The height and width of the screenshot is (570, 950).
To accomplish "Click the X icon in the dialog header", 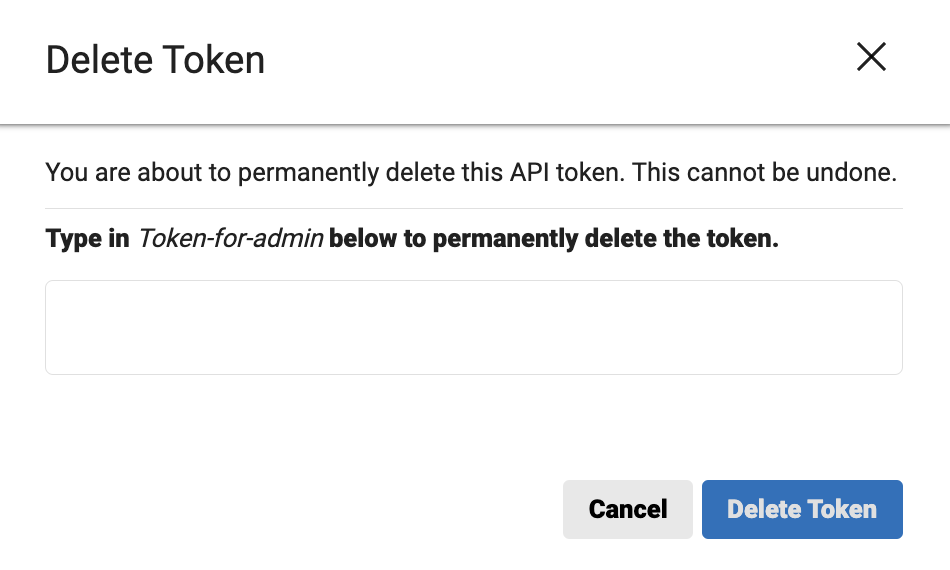I will tap(871, 58).
